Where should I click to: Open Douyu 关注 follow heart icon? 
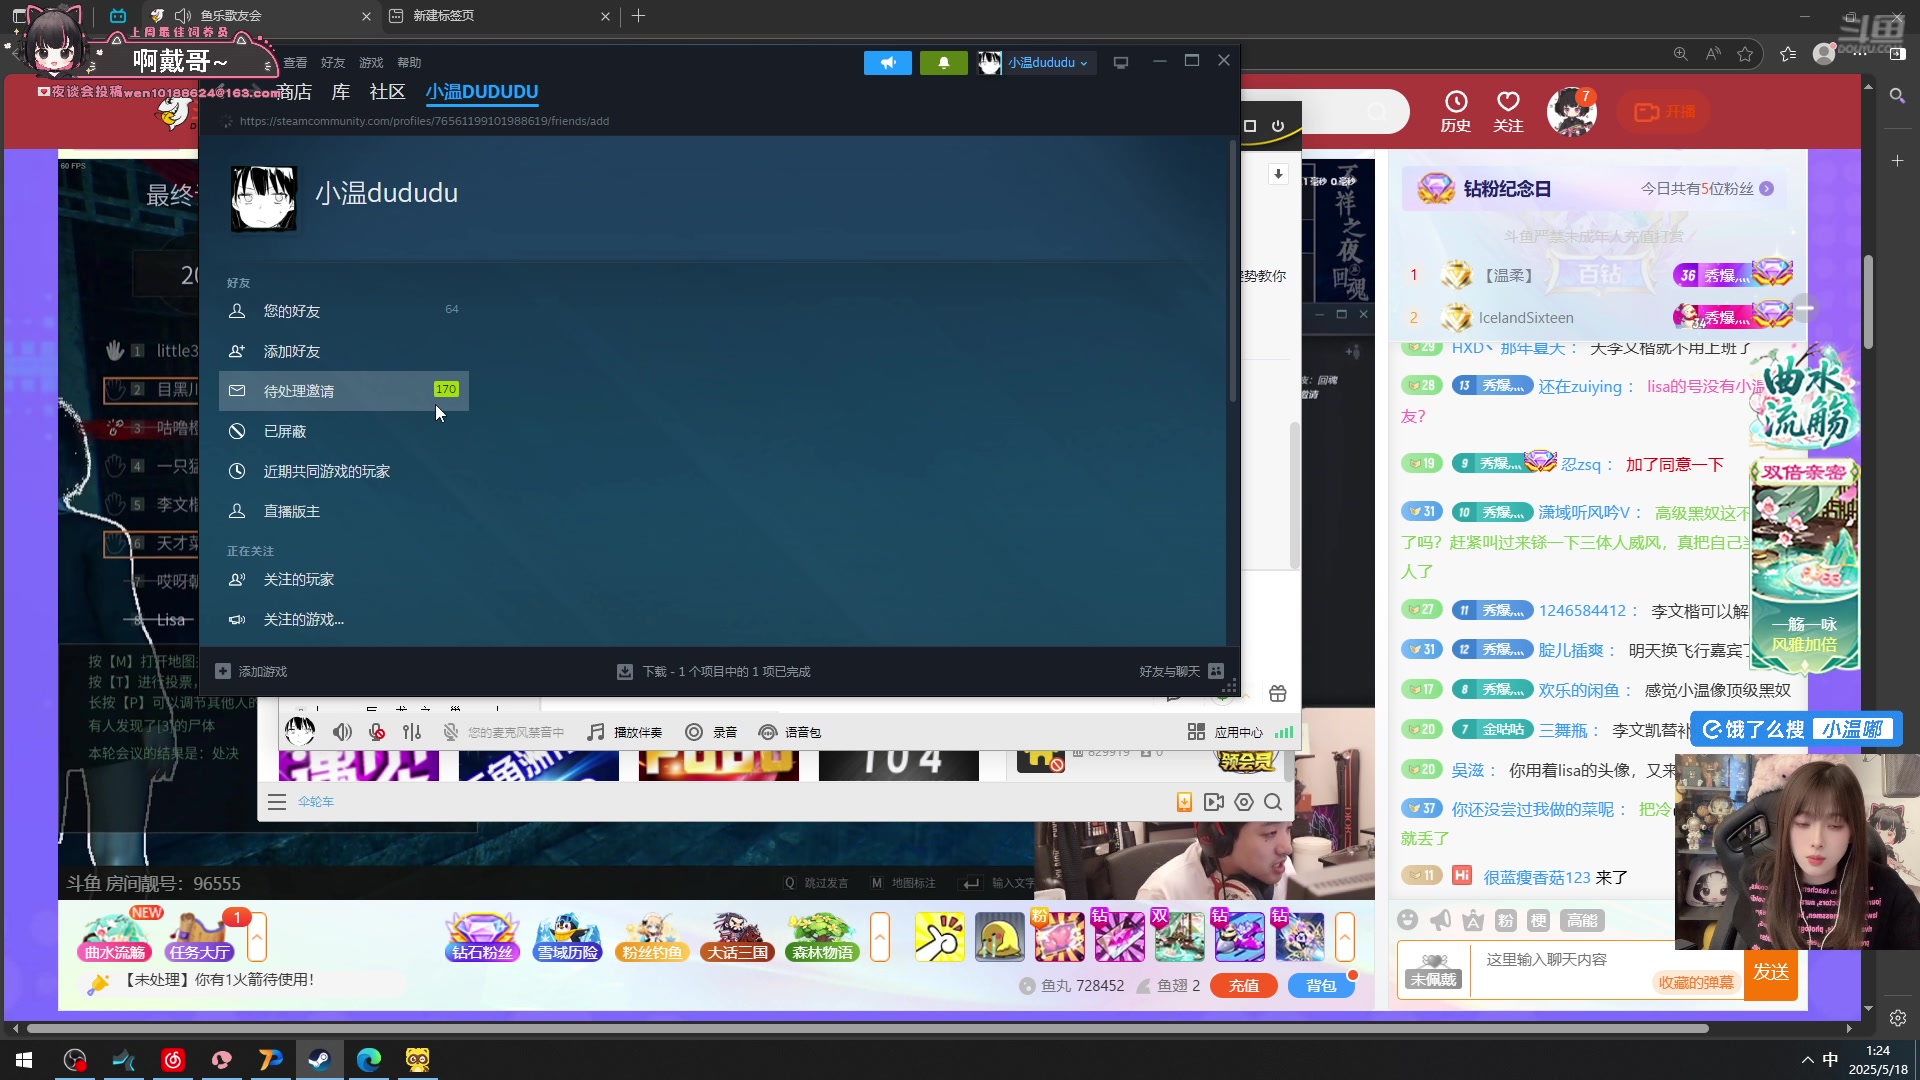coord(1508,111)
